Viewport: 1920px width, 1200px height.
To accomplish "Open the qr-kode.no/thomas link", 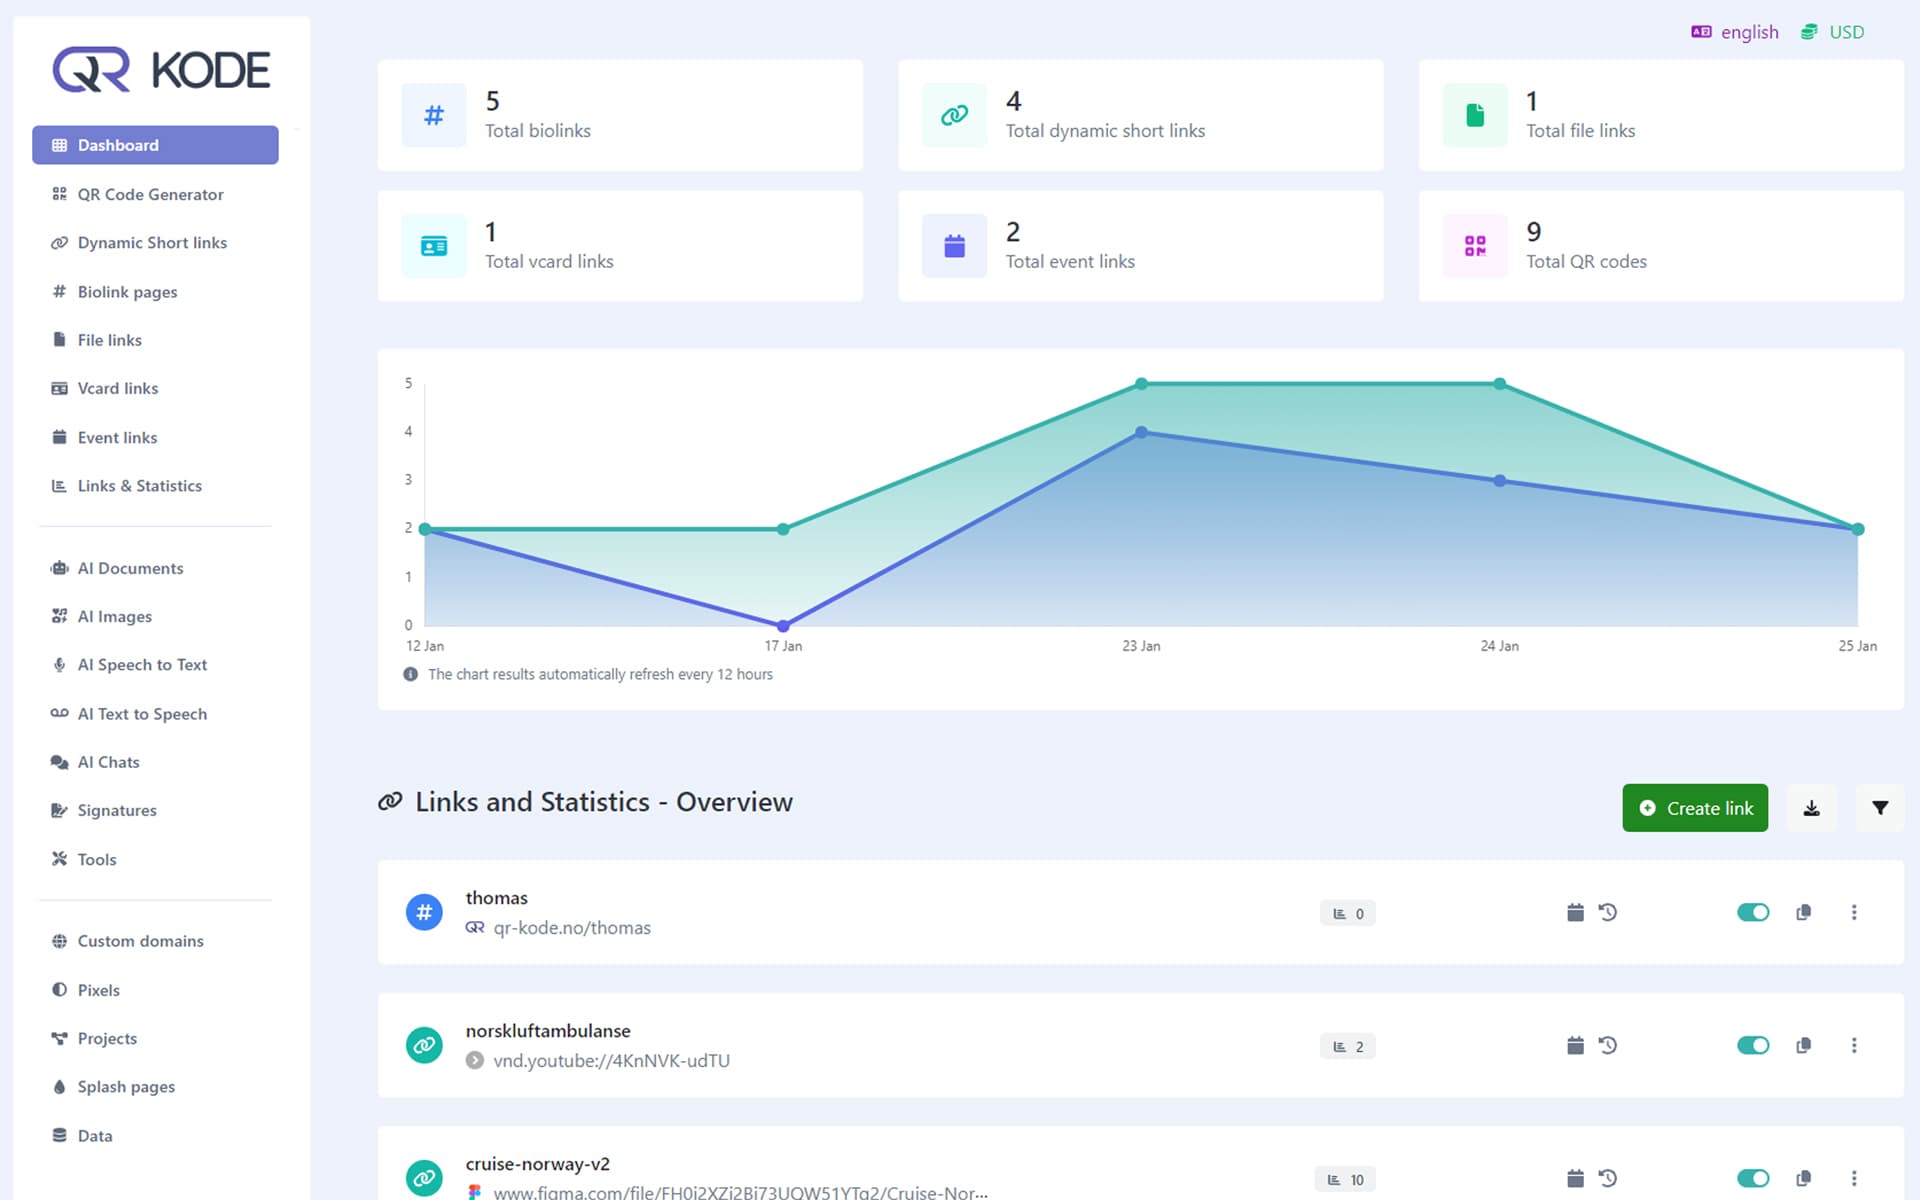I will [x=571, y=928].
